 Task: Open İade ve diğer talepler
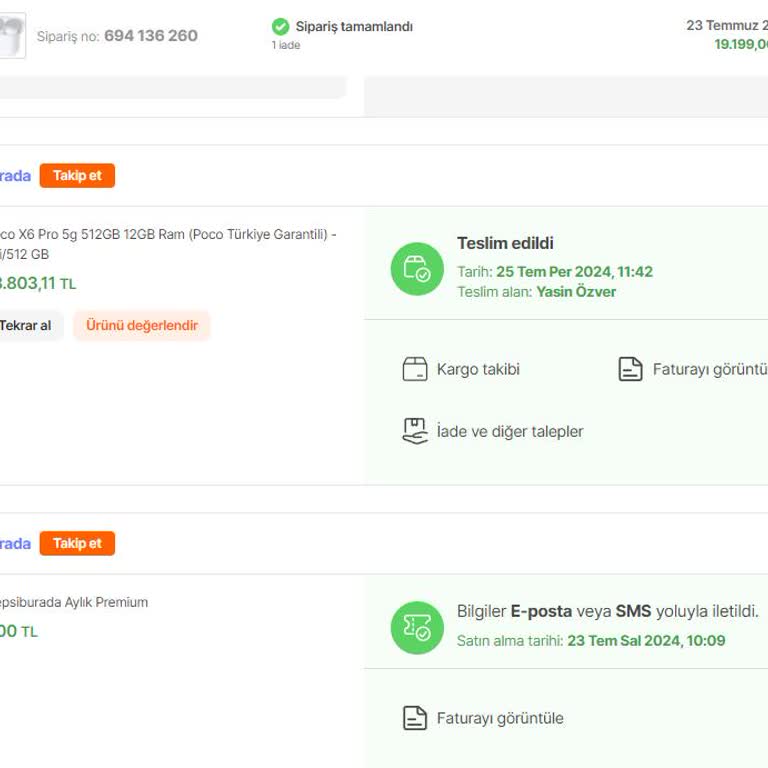click(510, 432)
